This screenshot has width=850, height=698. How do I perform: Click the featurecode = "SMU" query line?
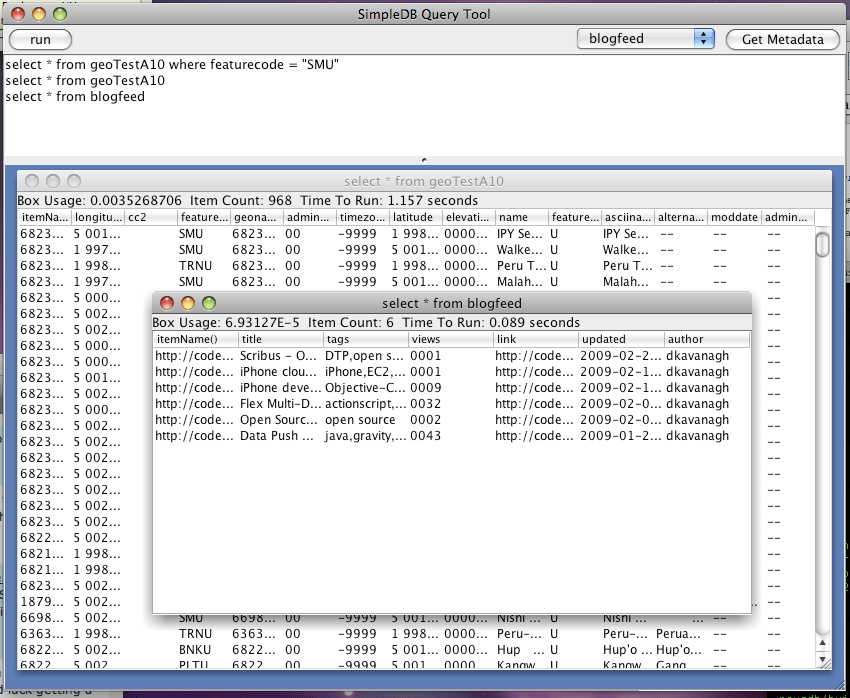[172, 64]
